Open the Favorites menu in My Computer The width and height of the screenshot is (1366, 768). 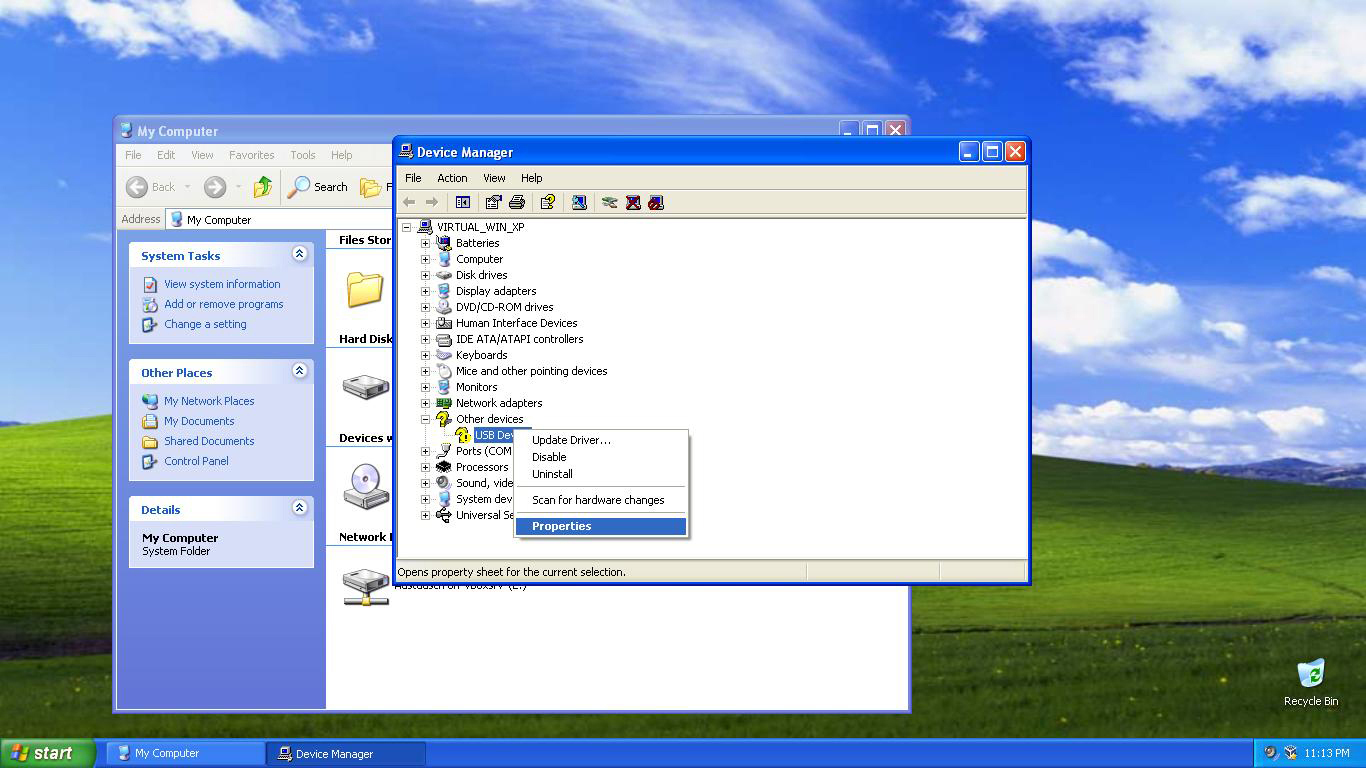pos(251,155)
